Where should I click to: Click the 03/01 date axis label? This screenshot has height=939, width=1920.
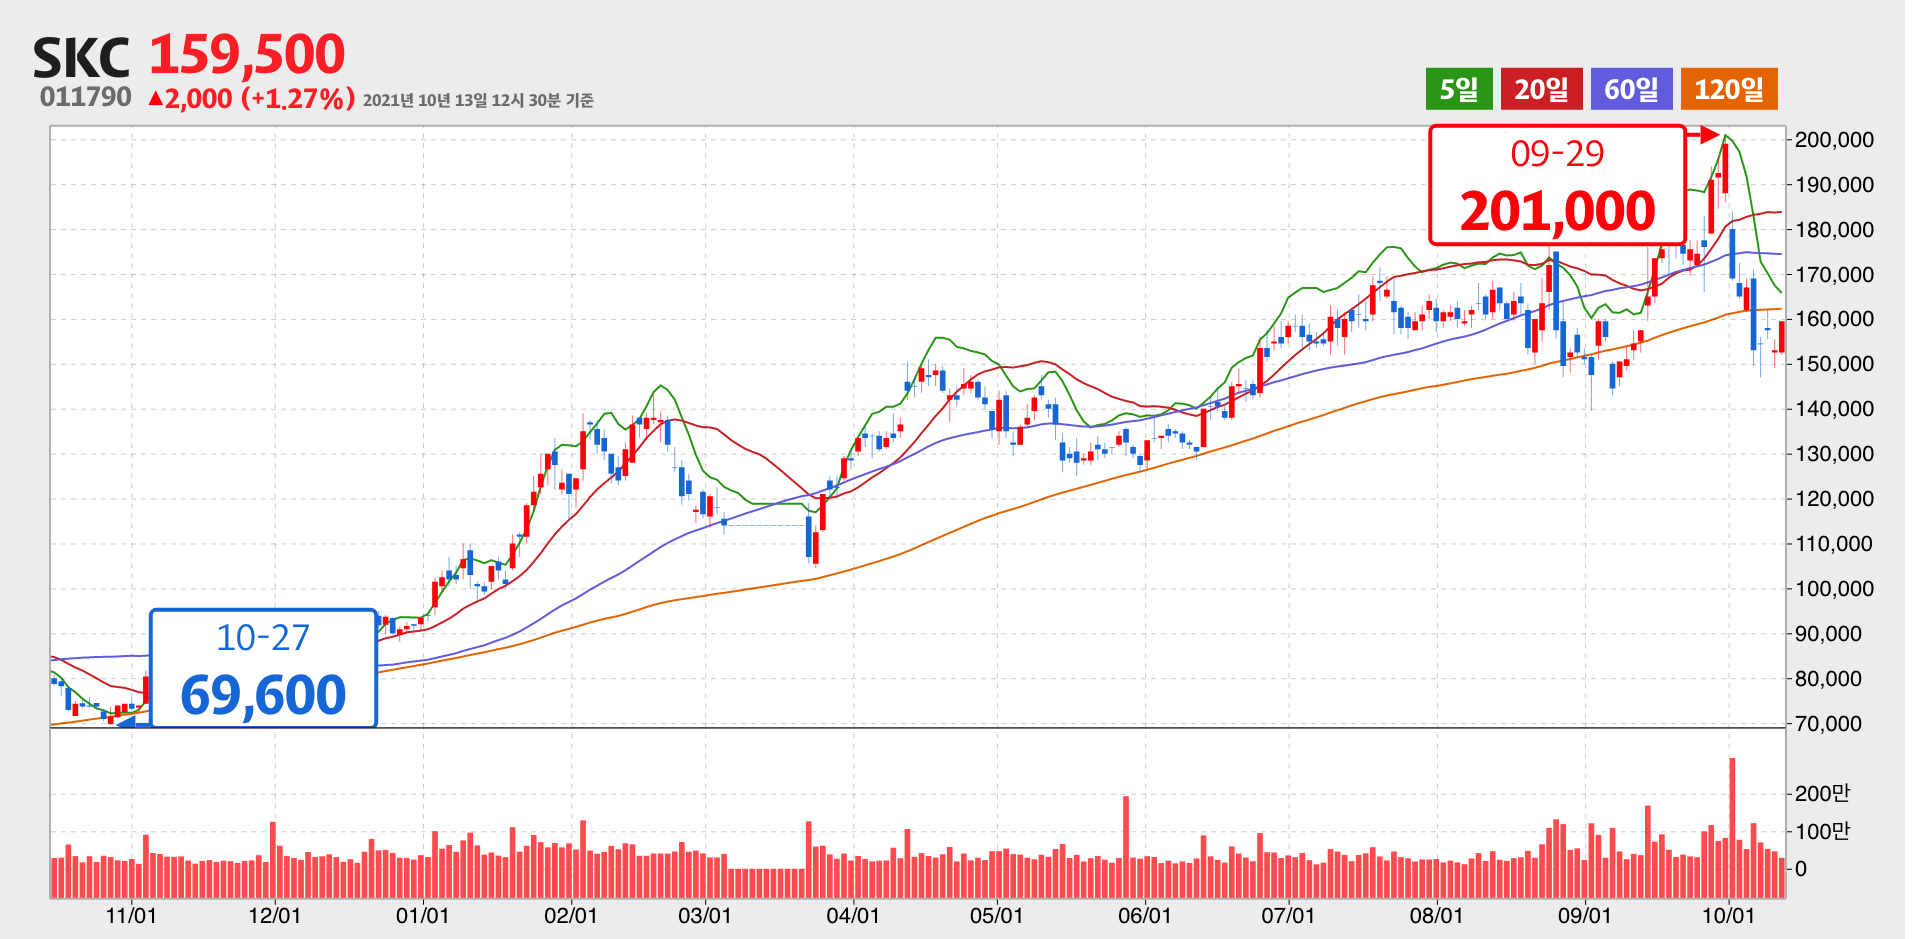[x=705, y=915]
